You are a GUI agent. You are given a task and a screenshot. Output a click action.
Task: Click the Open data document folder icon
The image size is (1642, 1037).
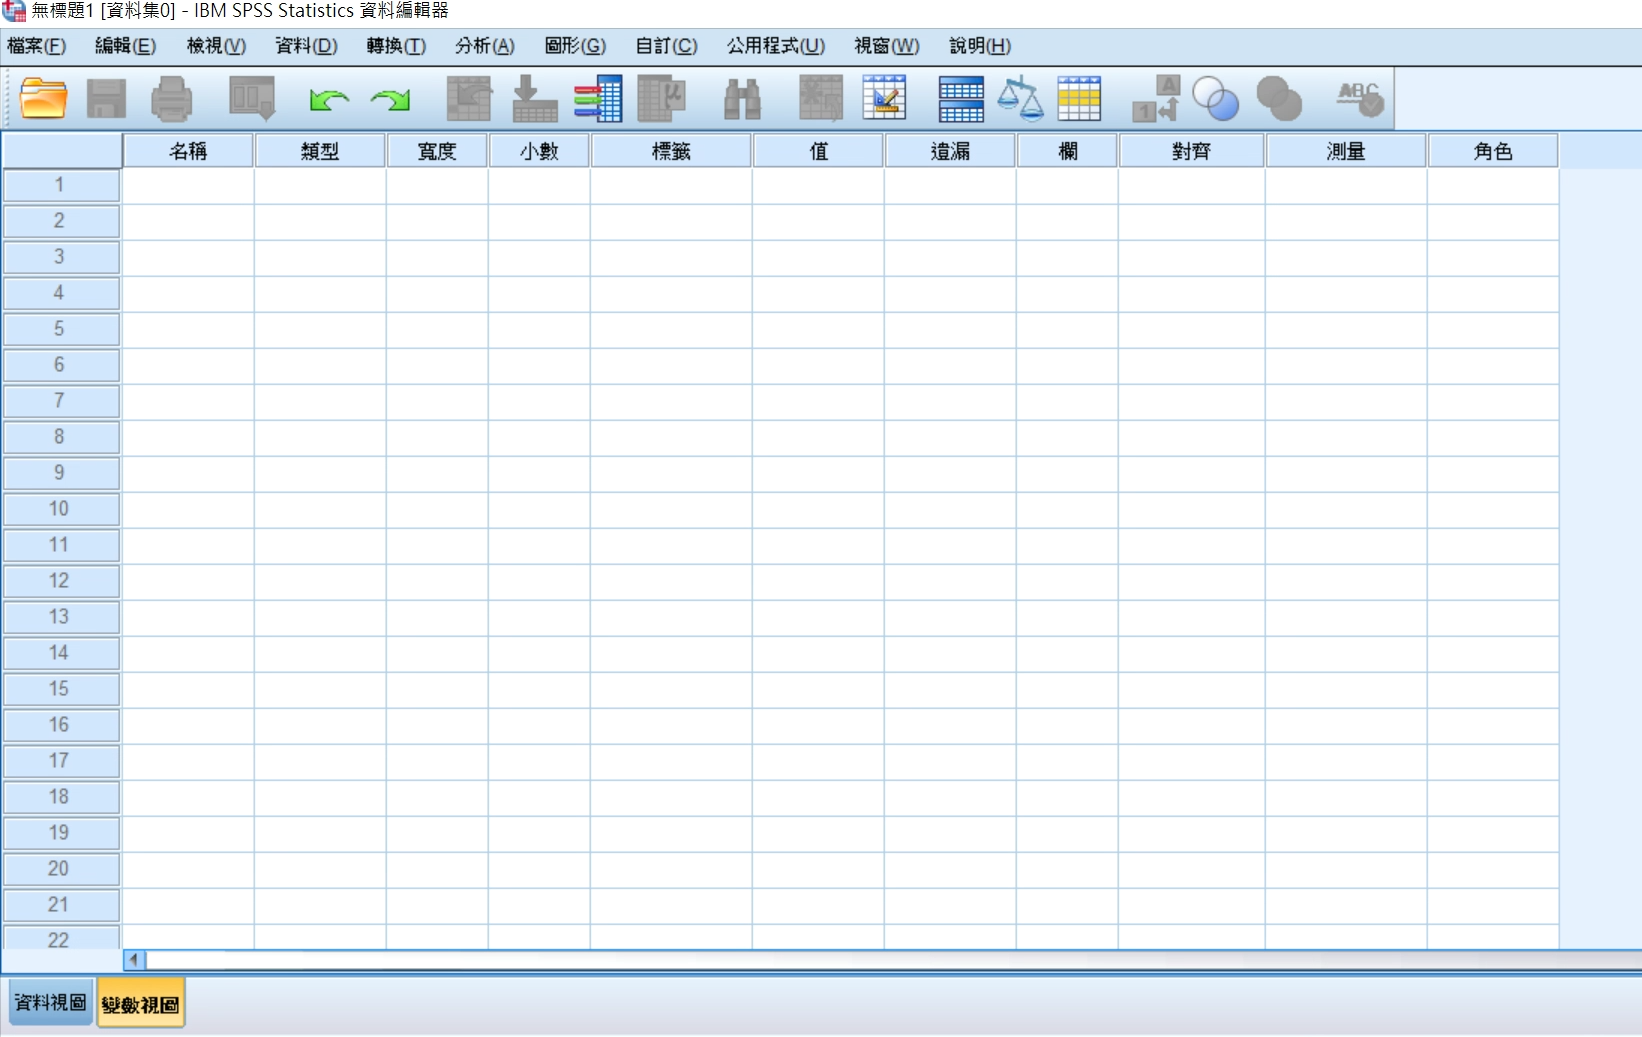click(x=43, y=99)
